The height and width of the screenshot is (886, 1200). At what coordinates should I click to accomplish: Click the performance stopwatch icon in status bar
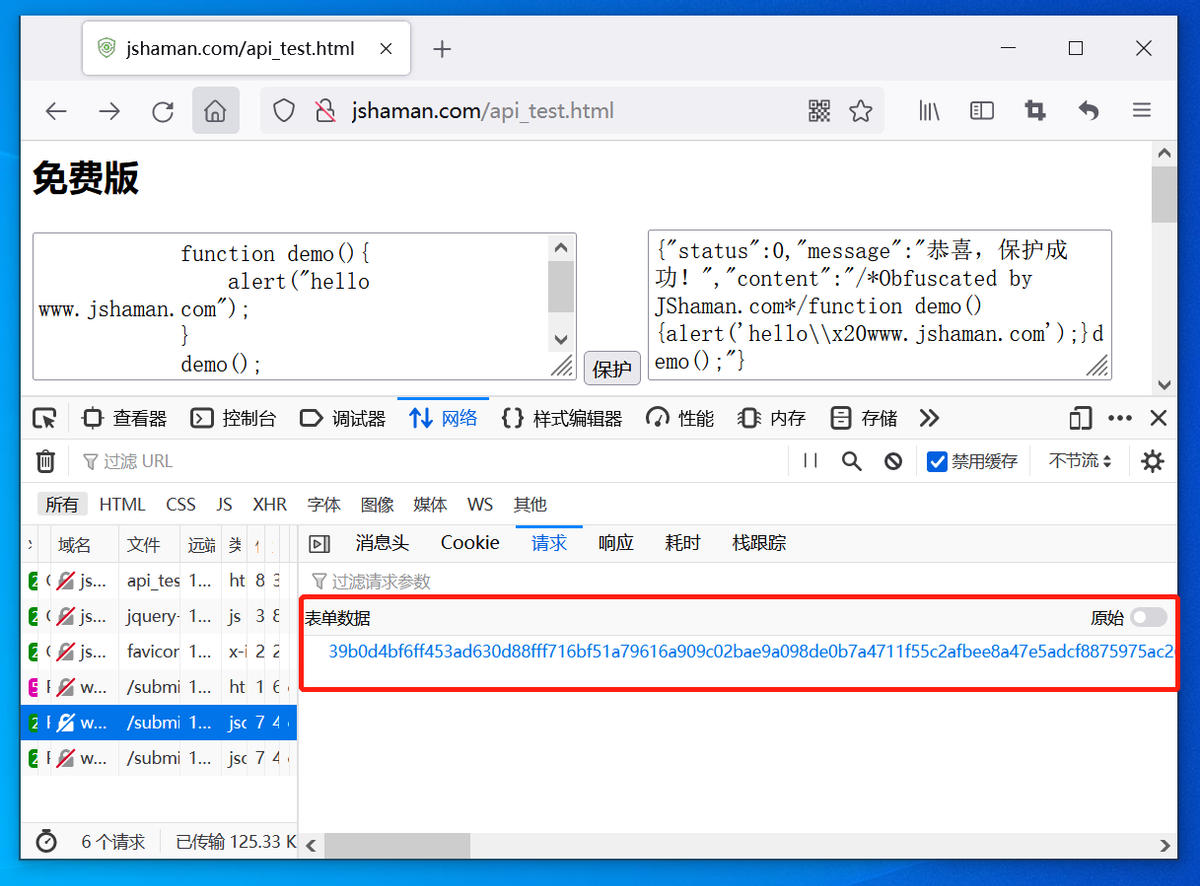(x=46, y=842)
